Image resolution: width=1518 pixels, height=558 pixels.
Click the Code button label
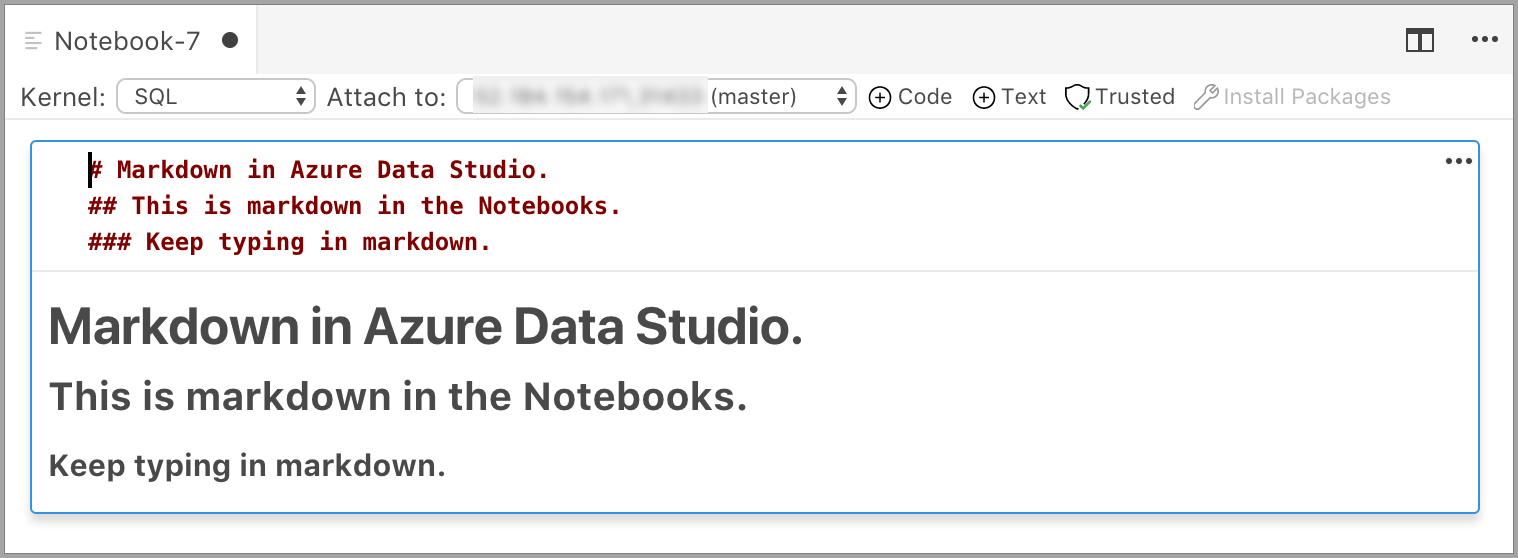[925, 97]
